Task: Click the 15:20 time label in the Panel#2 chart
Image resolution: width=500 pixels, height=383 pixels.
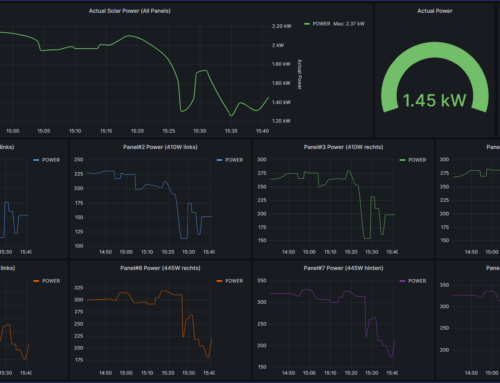Action: click(x=168, y=252)
